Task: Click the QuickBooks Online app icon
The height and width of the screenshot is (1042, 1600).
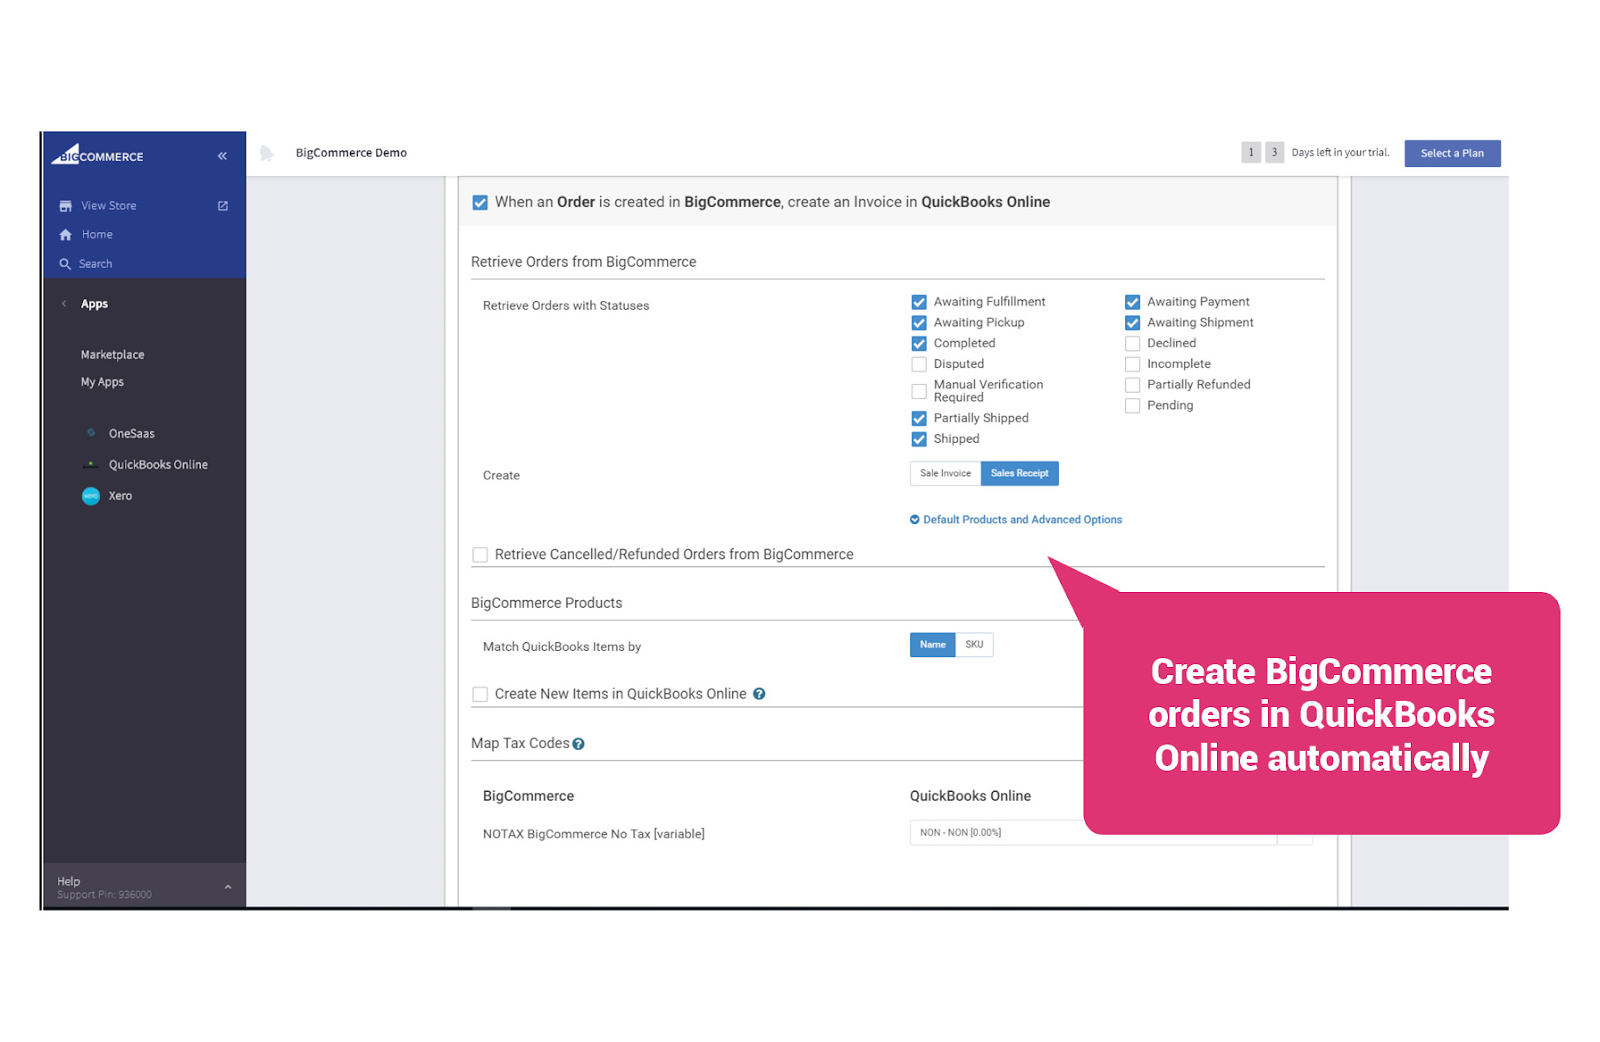Action: (x=91, y=464)
